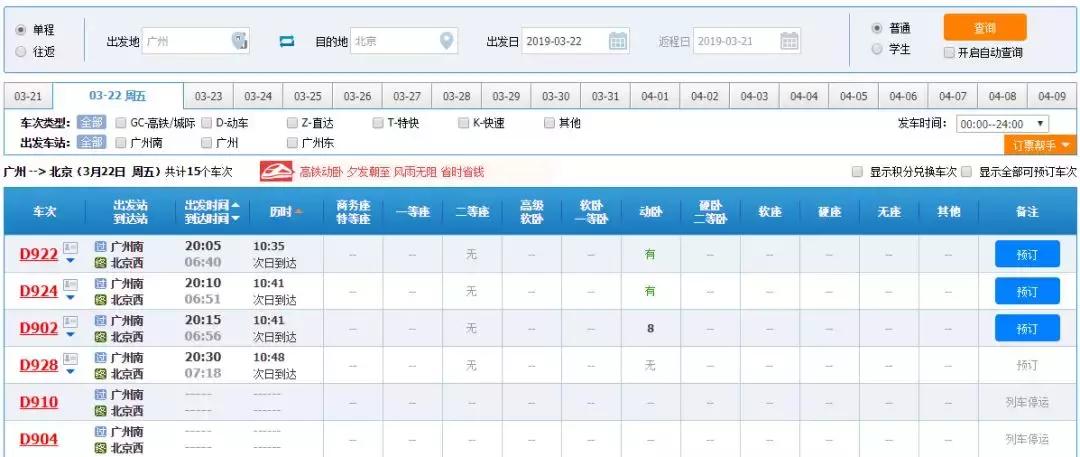Enable 显示积分兑换车次 checkbox
This screenshot has width=1080, height=457.
pos(858,172)
